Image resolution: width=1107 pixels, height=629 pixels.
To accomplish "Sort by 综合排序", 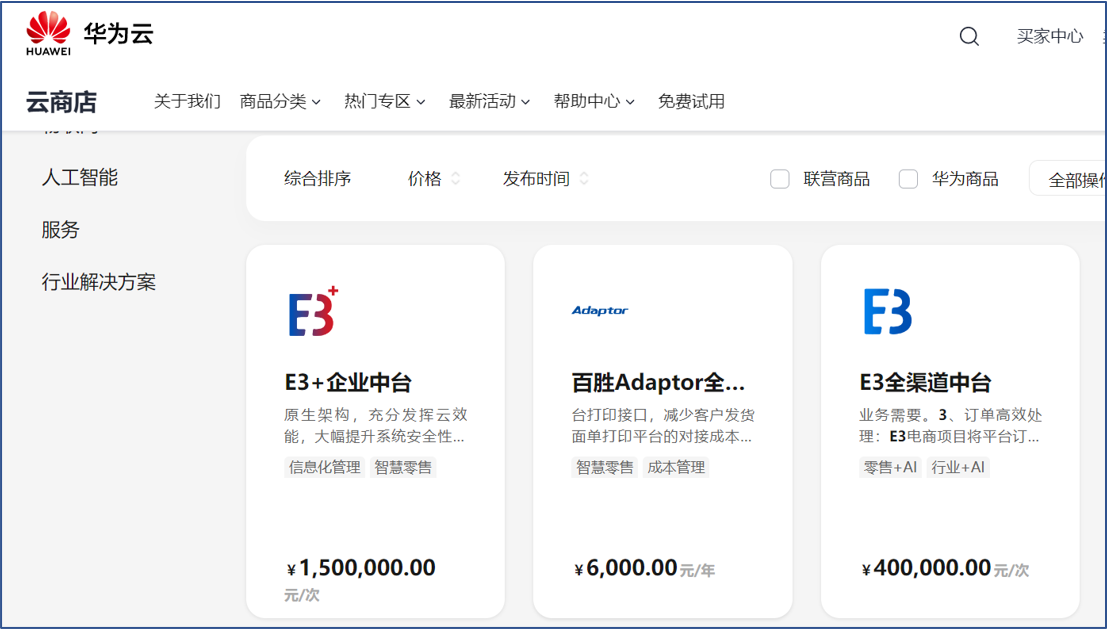I will (x=318, y=179).
